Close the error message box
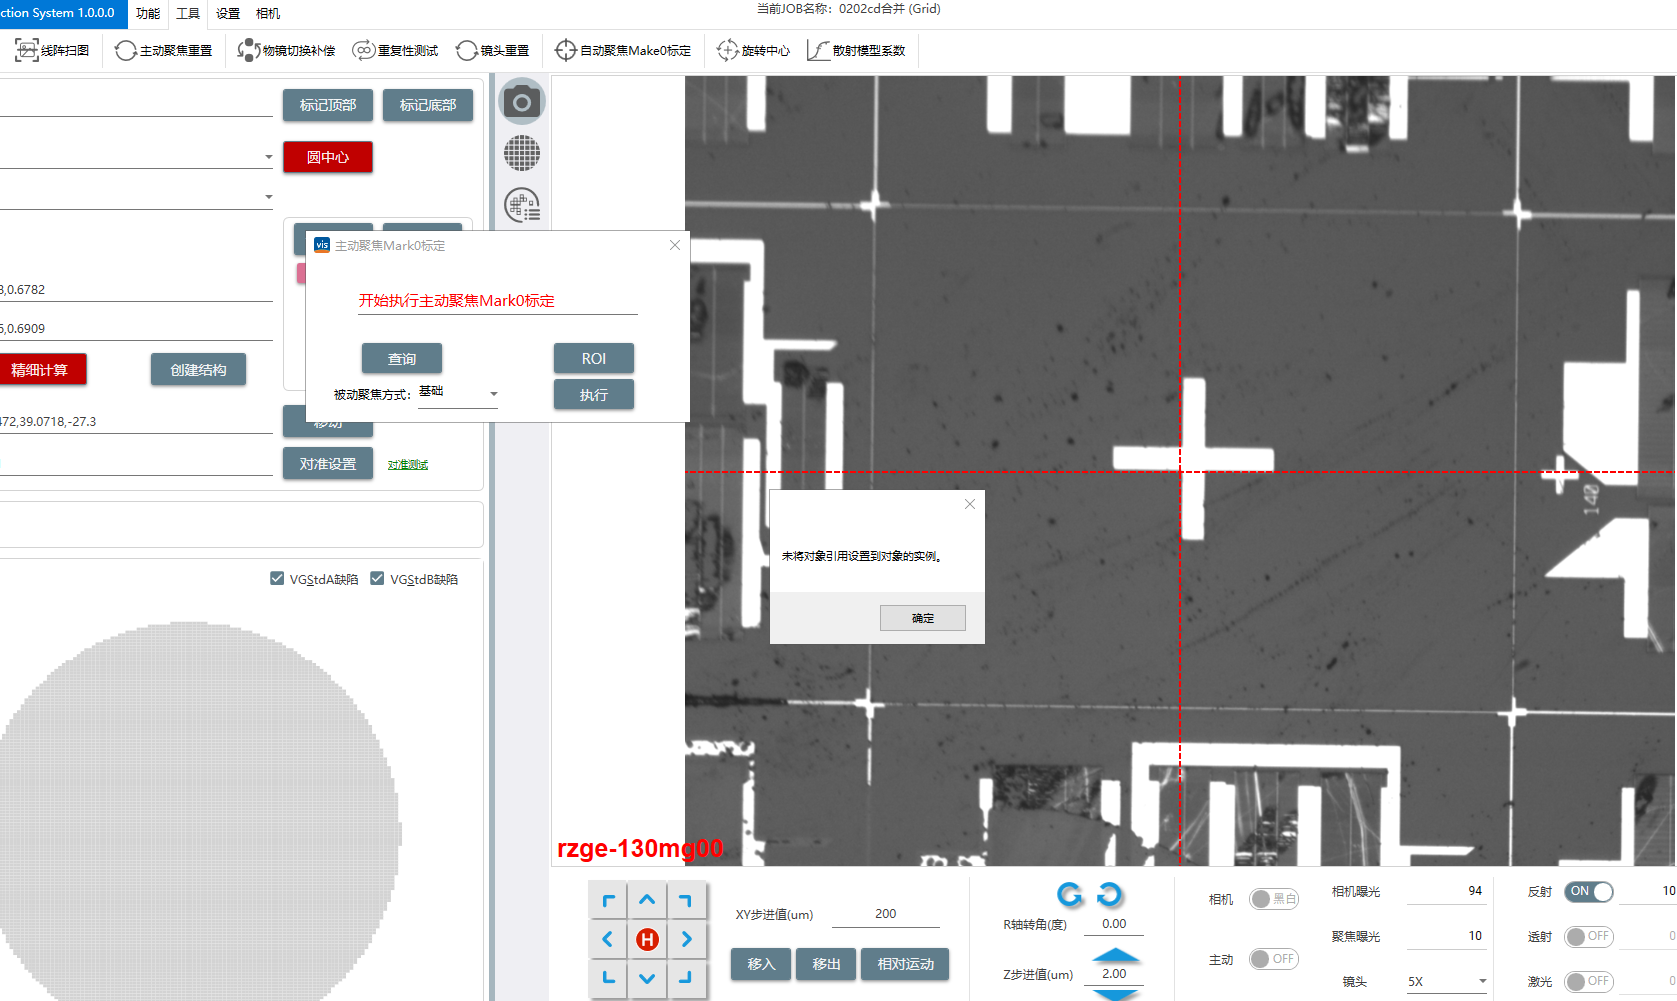 [969, 504]
